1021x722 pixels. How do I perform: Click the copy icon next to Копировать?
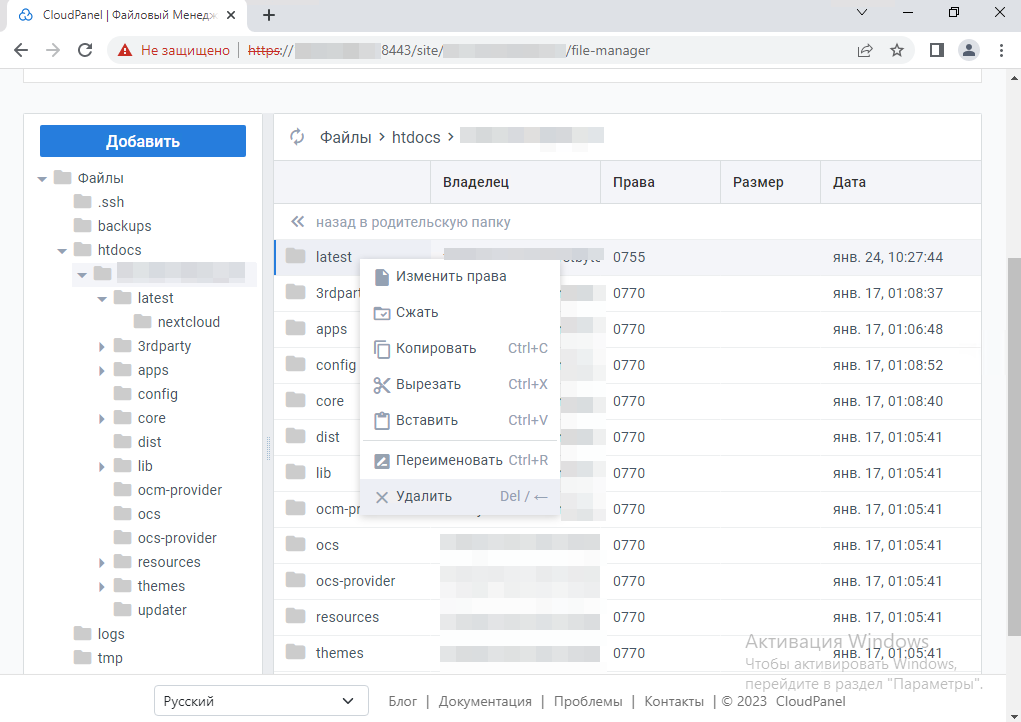click(x=381, y=349)
